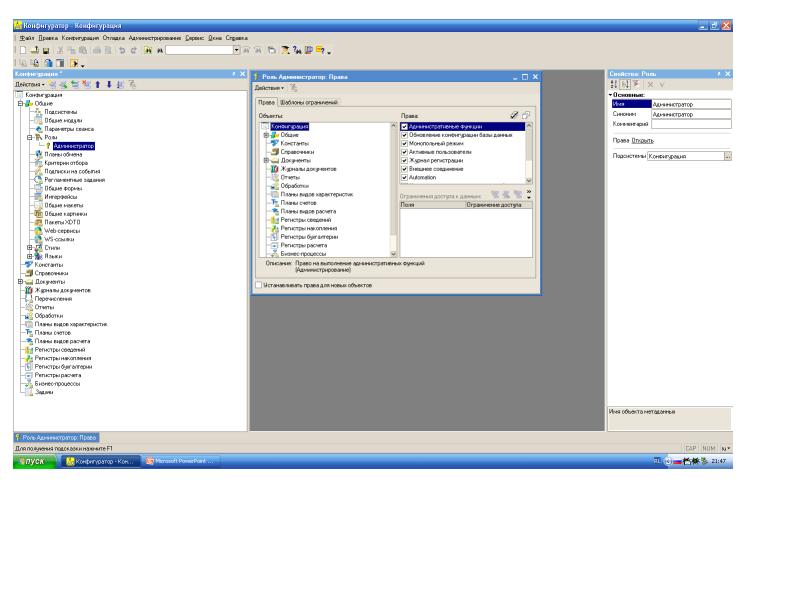Click the scroll-down arrow of the Права list
Screen dimensions: 800x600
tap(529, 180)
